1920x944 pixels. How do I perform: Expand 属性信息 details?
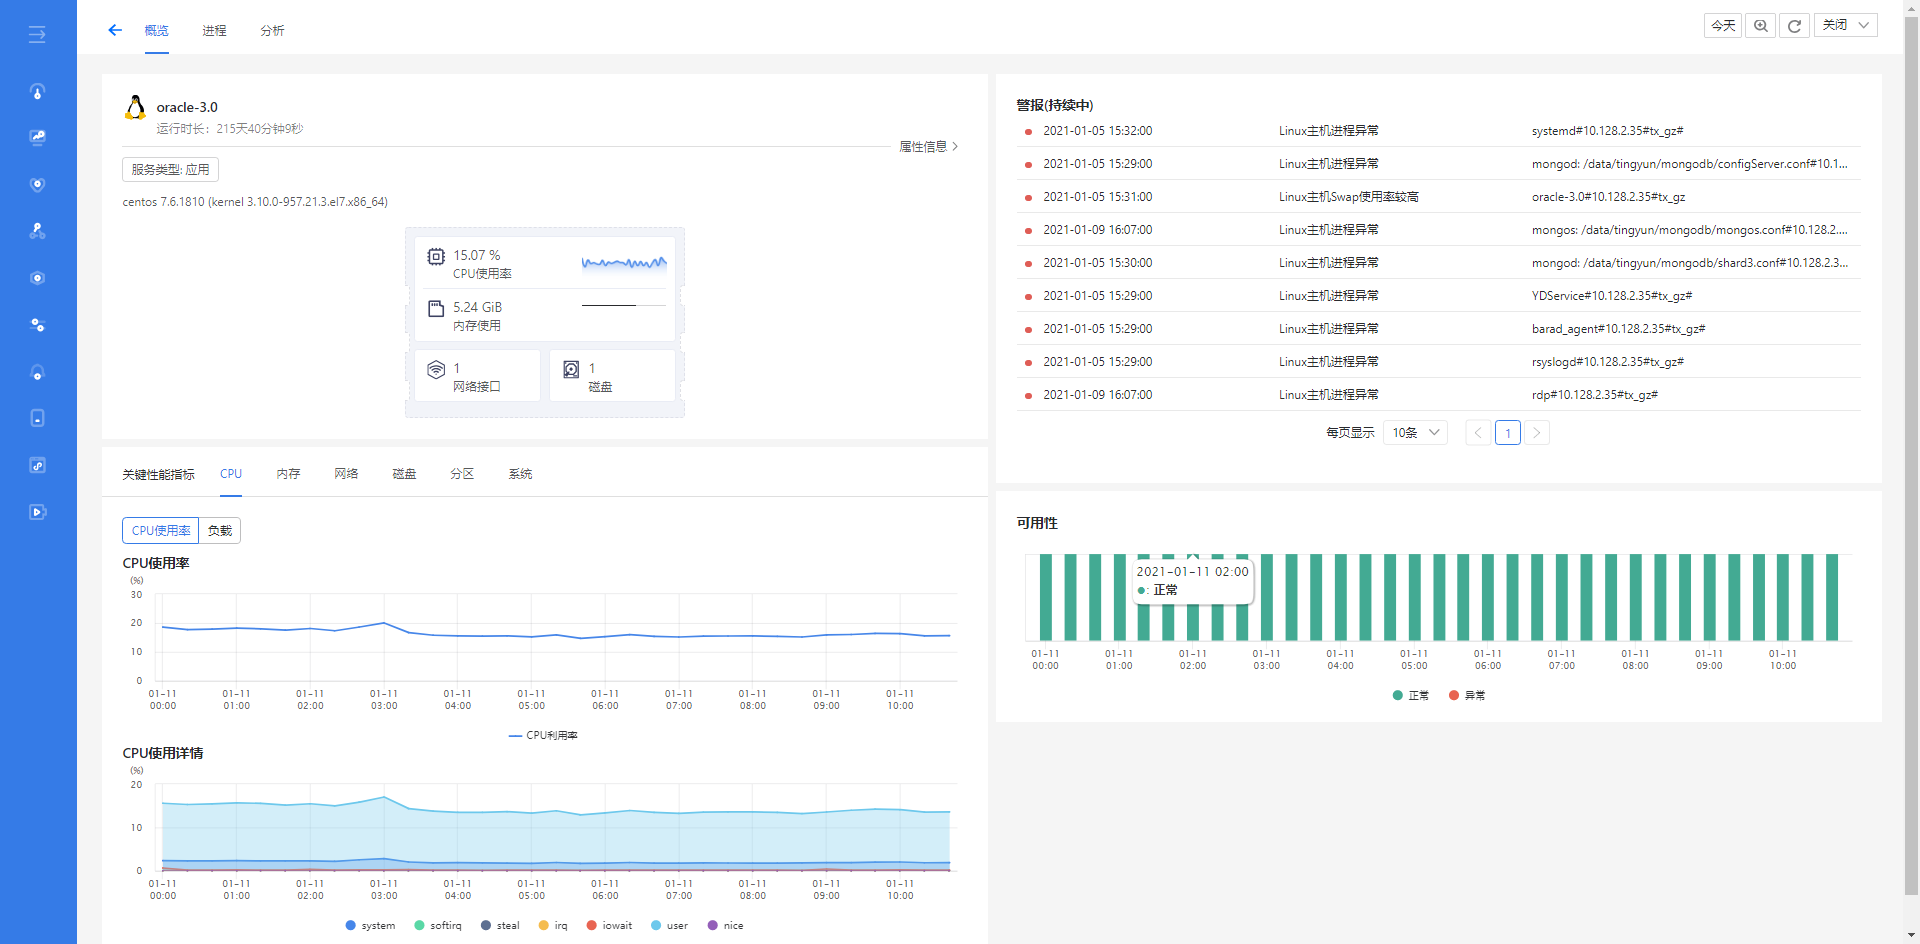(928, 147)
